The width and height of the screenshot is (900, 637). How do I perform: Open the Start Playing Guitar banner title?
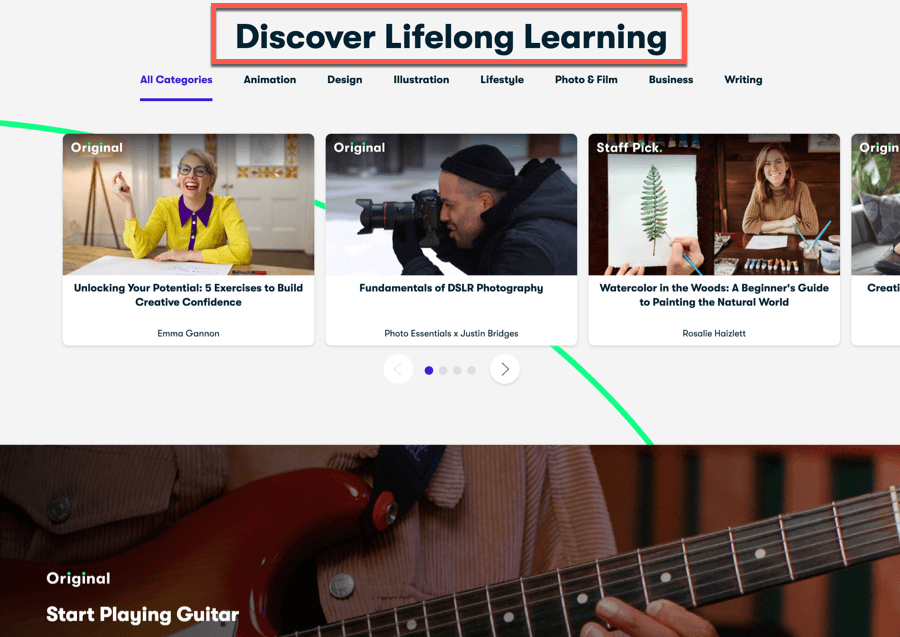click(x=142, y=615)
